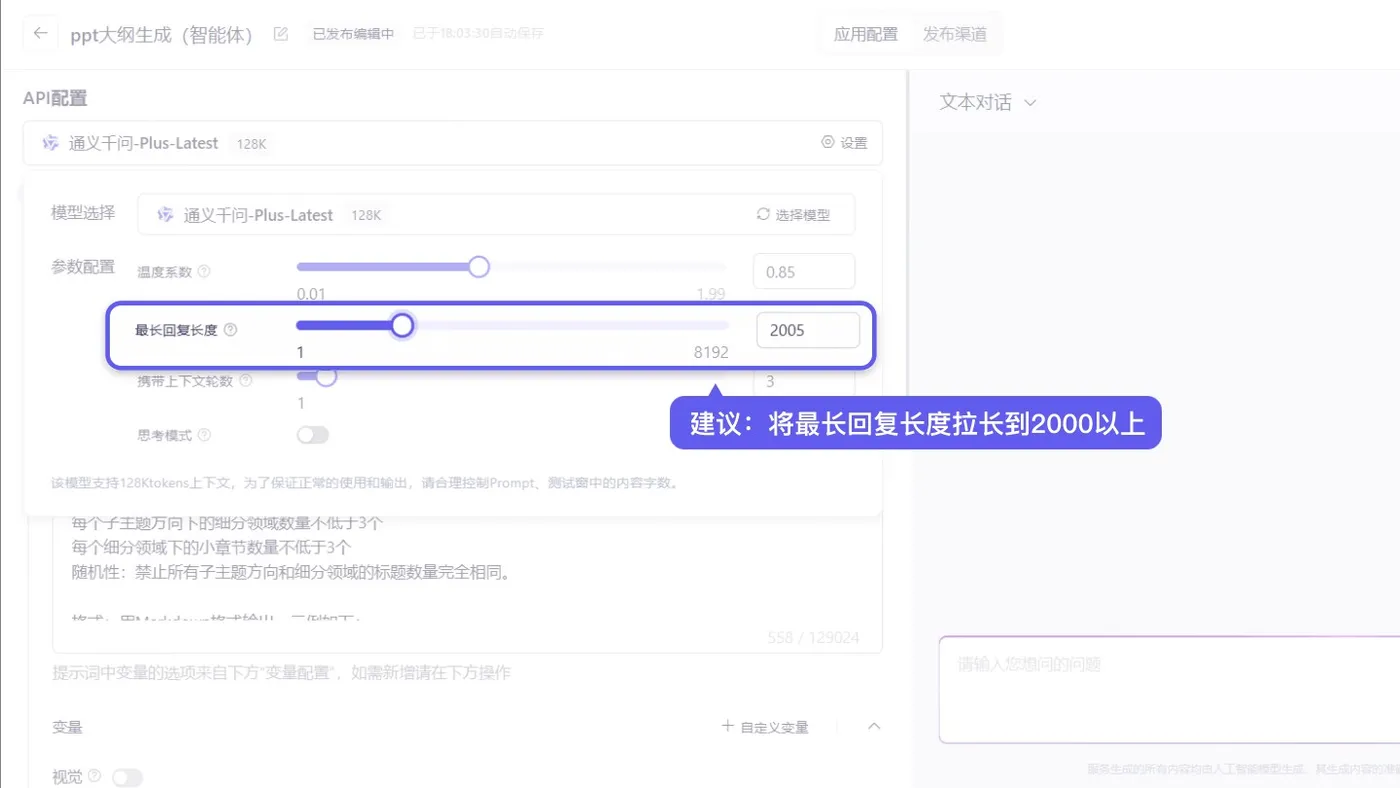Click the 最长回复长度 slider handle
Screen dimensions: 1400x788
pos(402,325)
